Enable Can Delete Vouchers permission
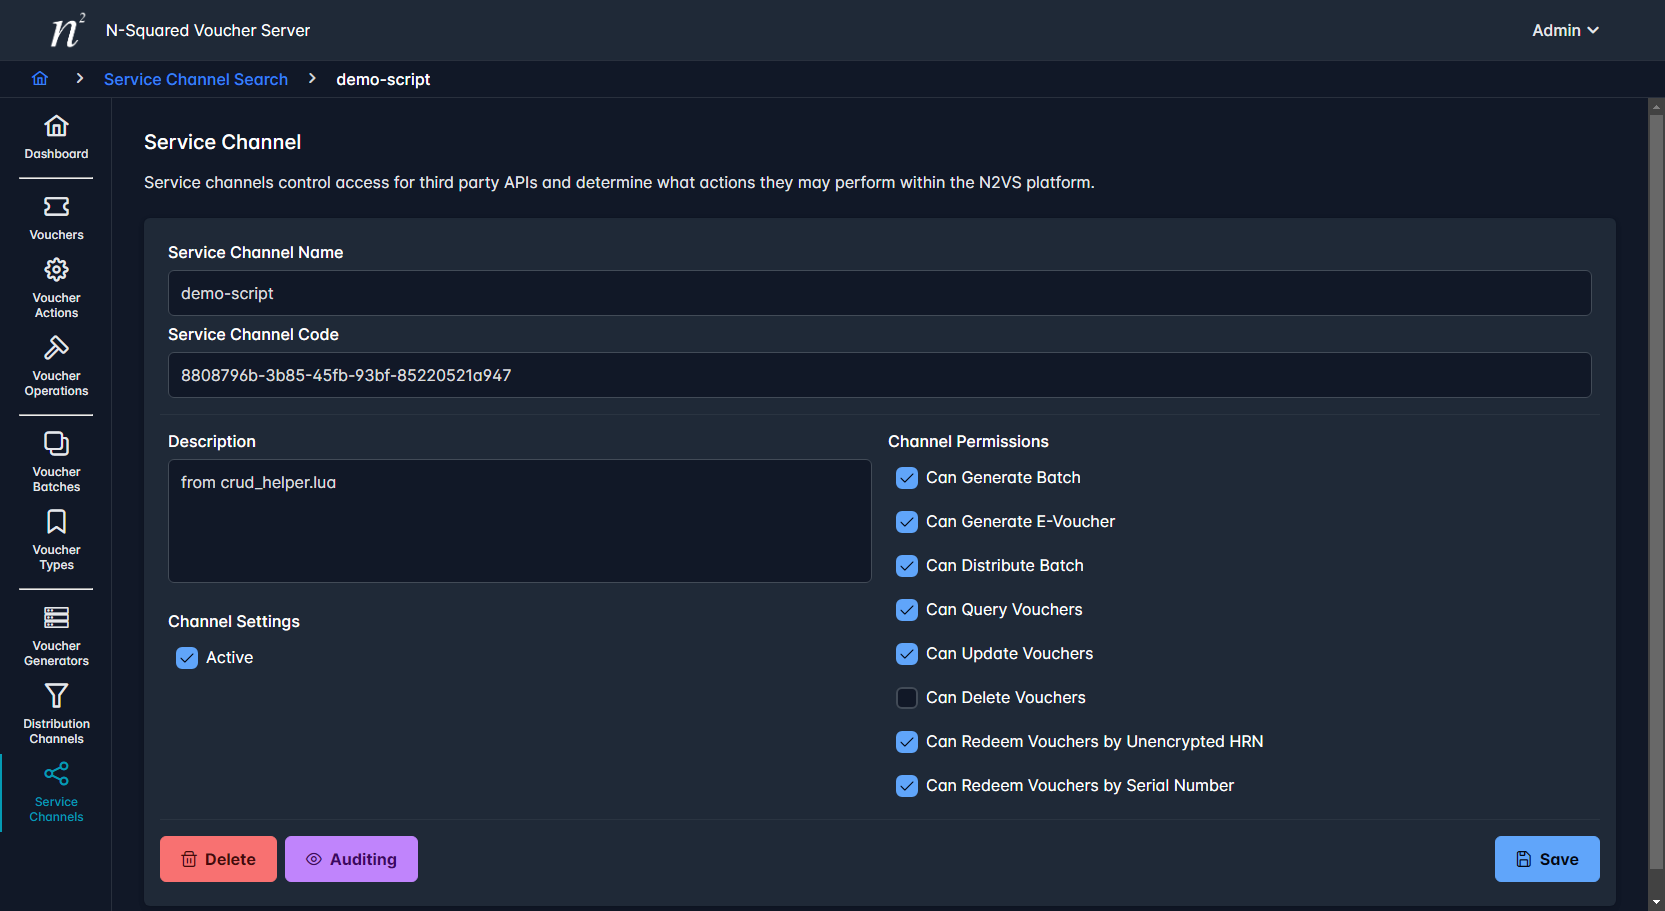The image size is (1665, 911). click(x=907, y=698)
